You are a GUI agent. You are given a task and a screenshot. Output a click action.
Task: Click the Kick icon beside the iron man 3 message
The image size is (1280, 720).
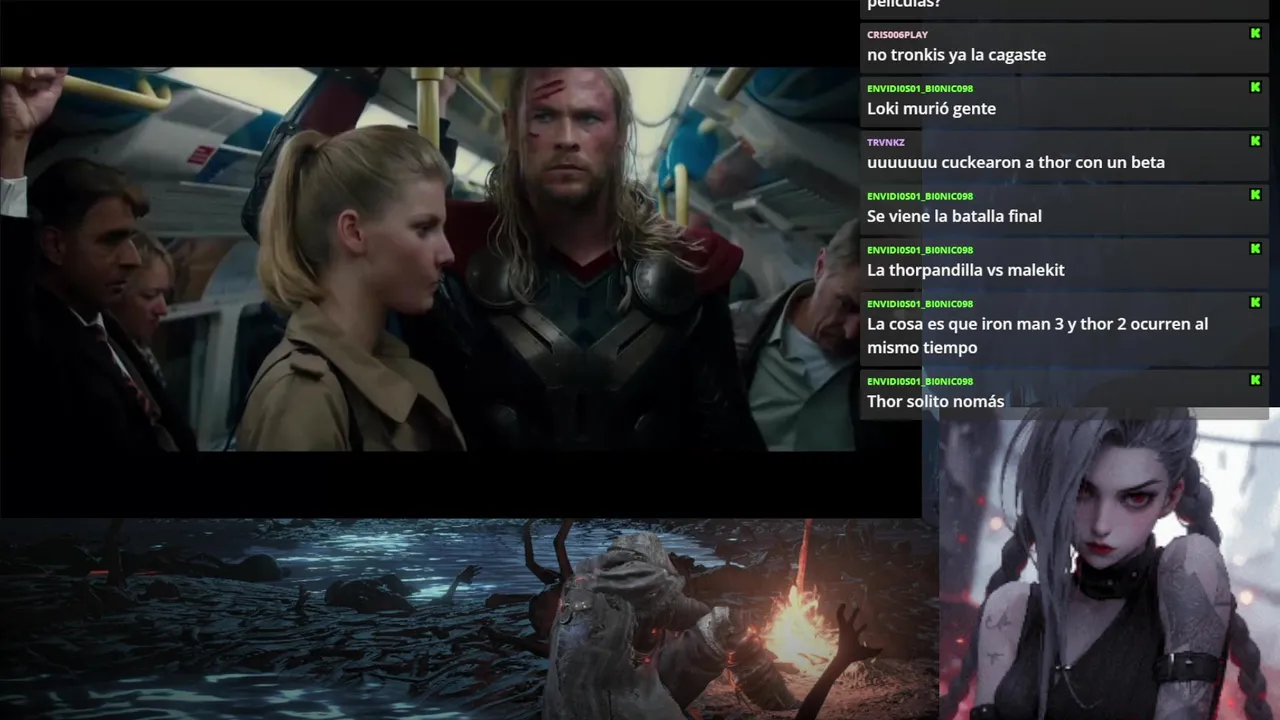(x=1255, y=302)
